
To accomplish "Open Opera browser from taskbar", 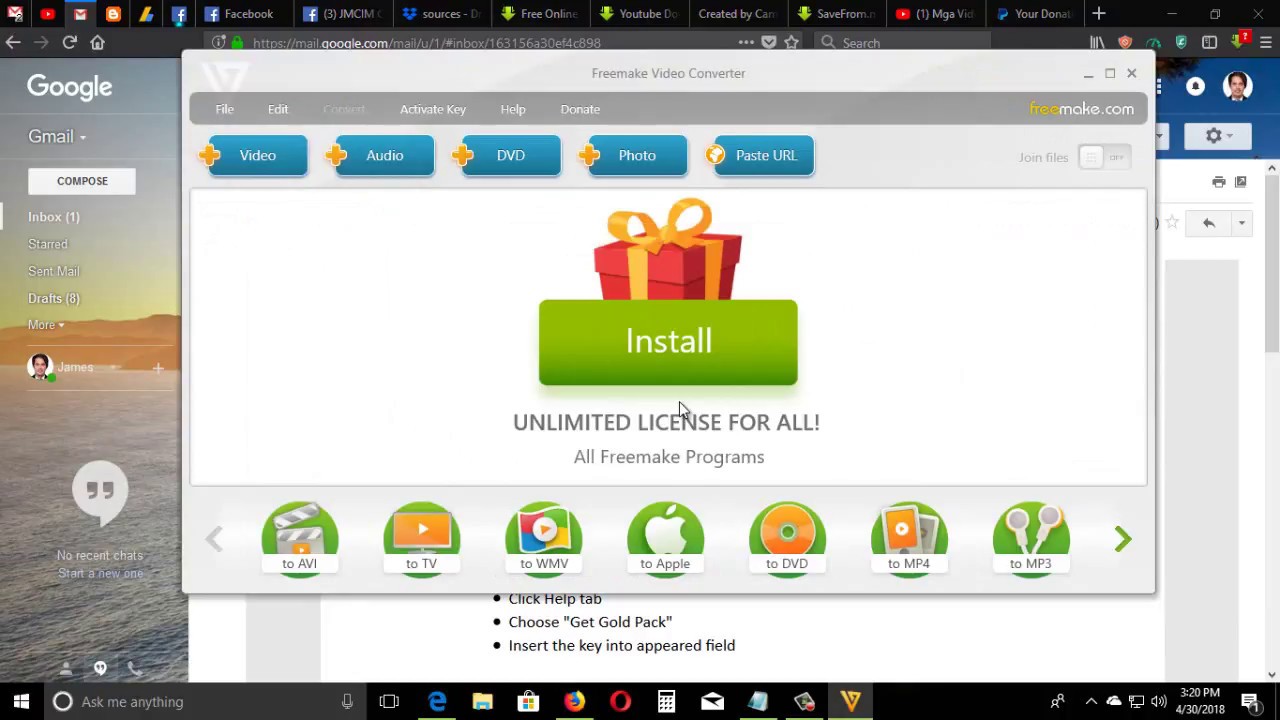I will pyautogui.click(x=620, y=701).
